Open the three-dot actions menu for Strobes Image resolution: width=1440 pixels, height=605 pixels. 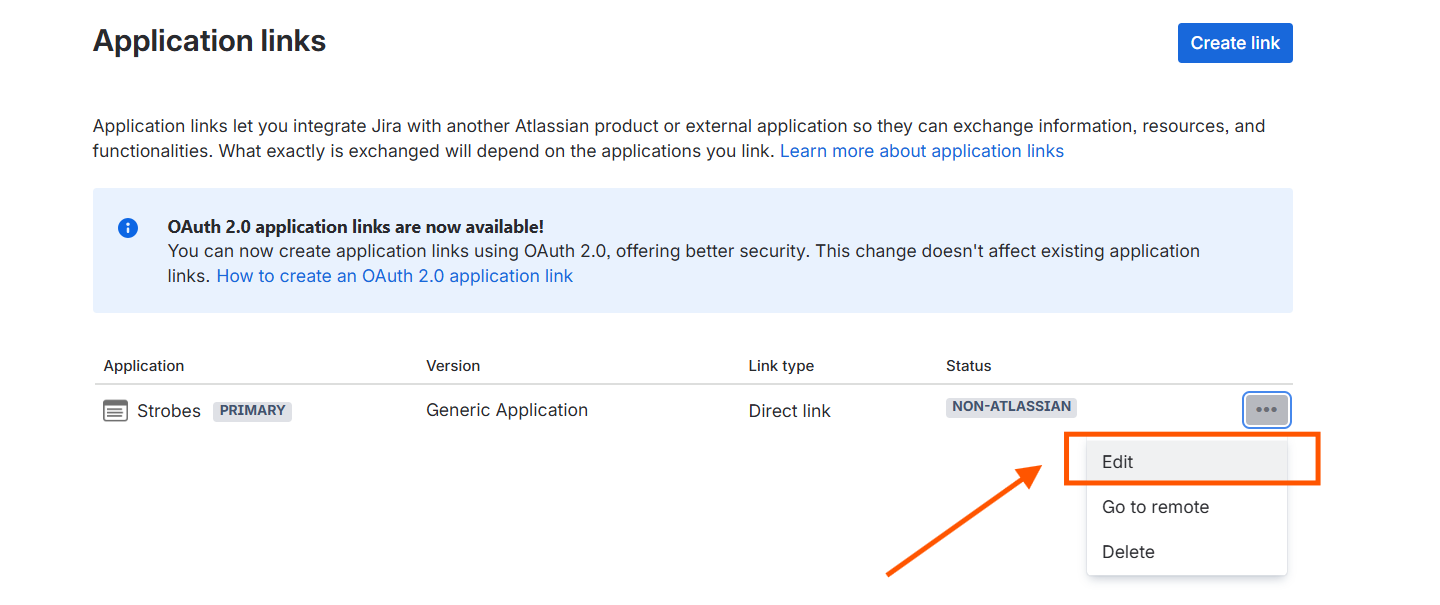pos(1266,410)
